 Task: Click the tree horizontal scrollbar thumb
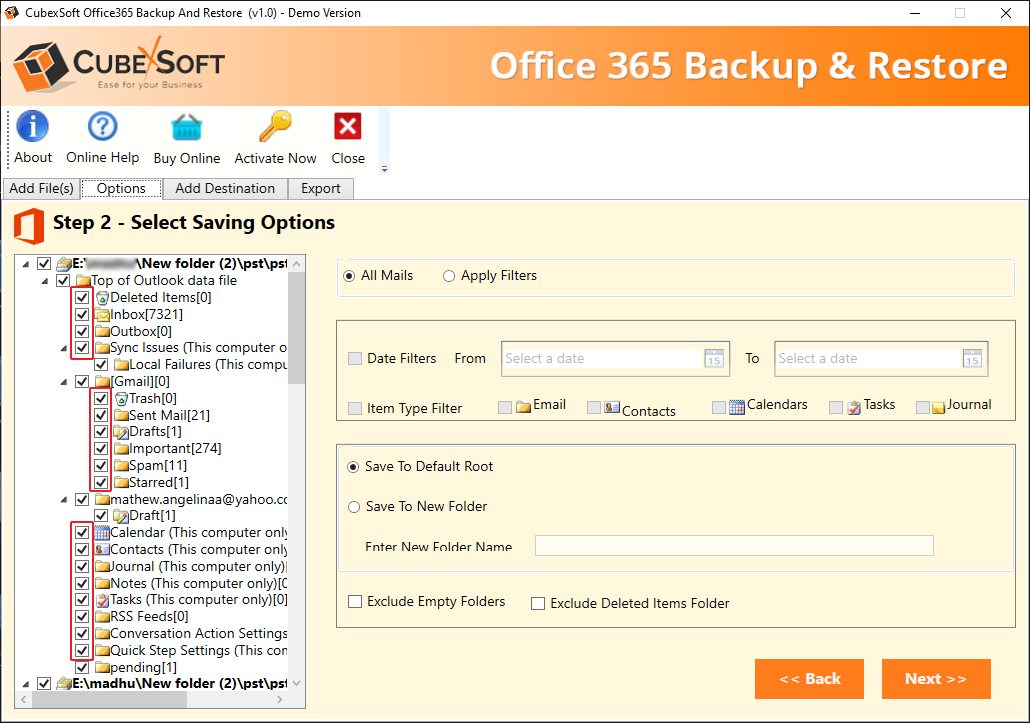[110, 700]
